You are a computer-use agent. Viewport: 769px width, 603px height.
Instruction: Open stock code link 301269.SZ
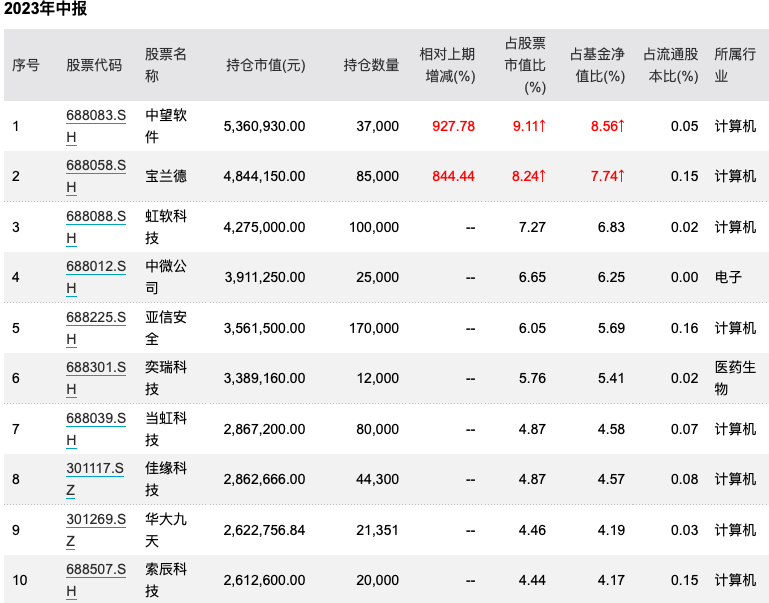point(96,530)
